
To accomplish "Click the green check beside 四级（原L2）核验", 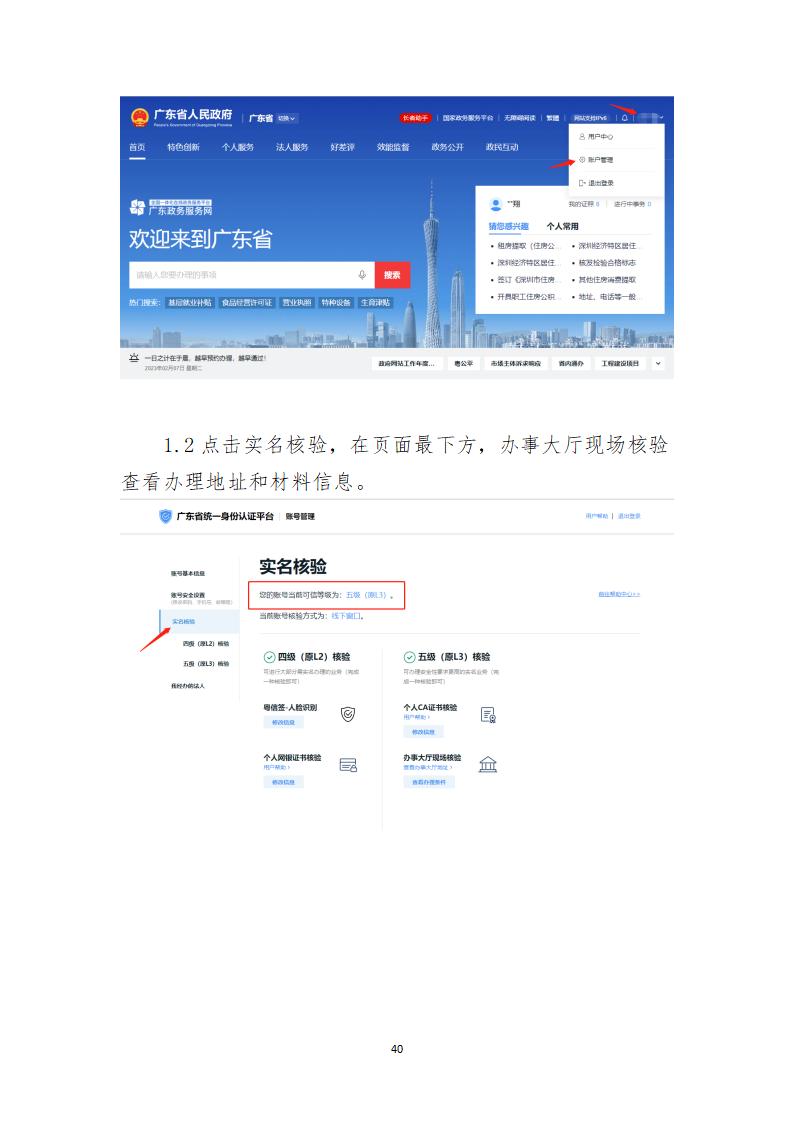I will 270,657.
